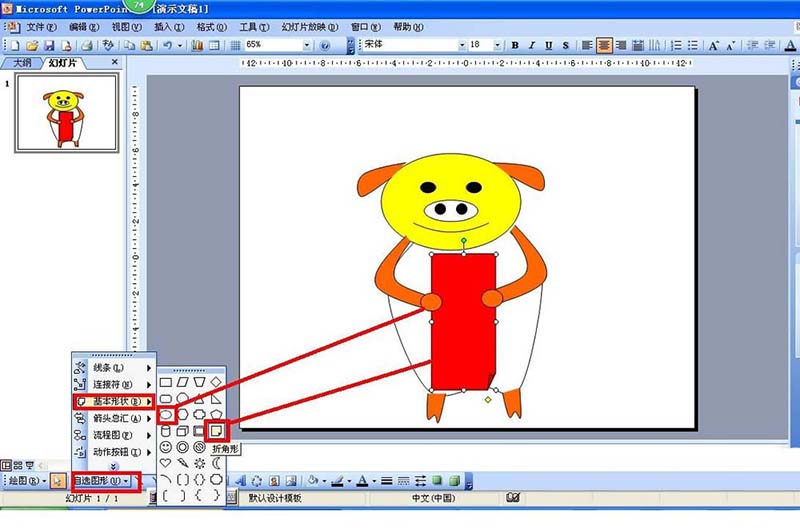Toggle the show grid icon

click(x=235, y=45)
